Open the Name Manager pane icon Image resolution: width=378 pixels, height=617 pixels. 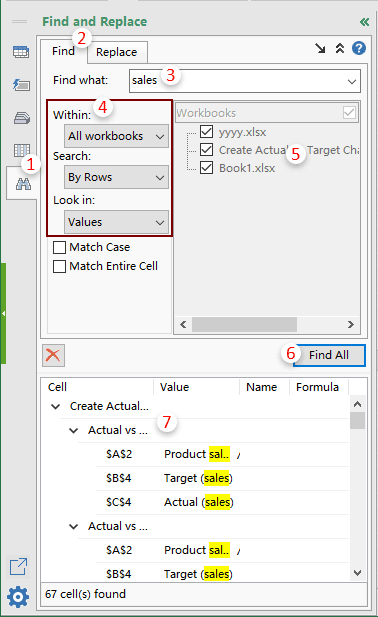click(x=22, y=118)
